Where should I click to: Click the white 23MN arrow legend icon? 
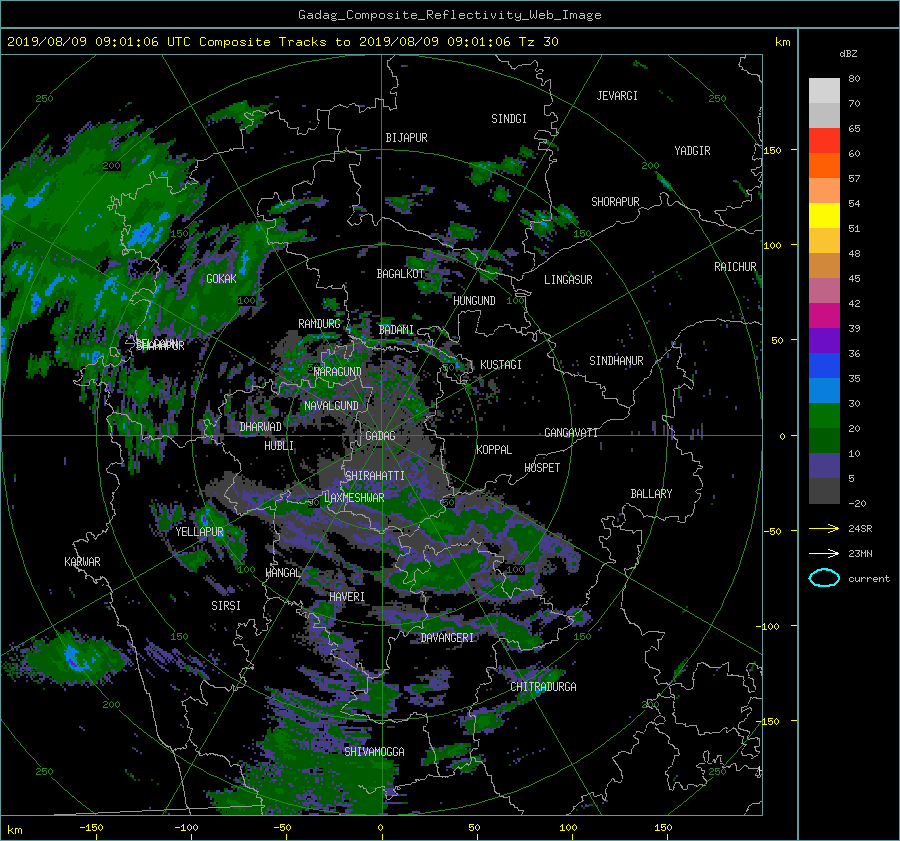(824, 553)
